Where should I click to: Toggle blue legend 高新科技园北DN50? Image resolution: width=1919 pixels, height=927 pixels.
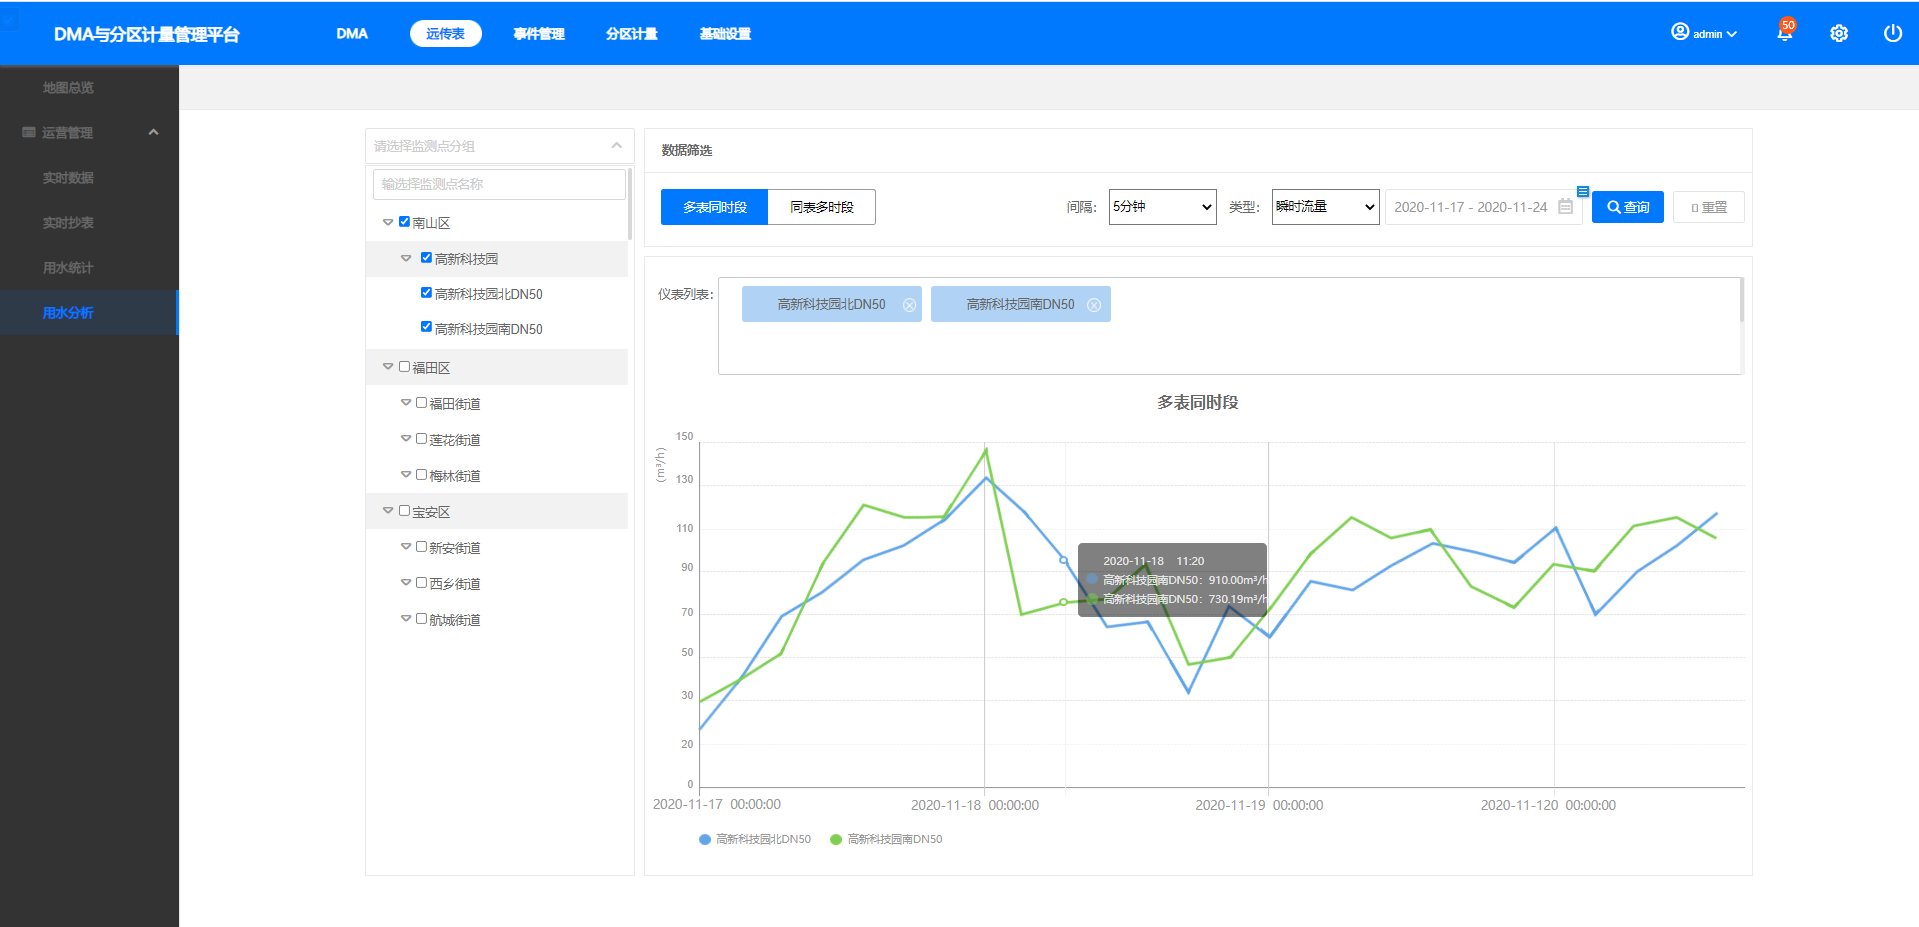click(x=755, y=839)
